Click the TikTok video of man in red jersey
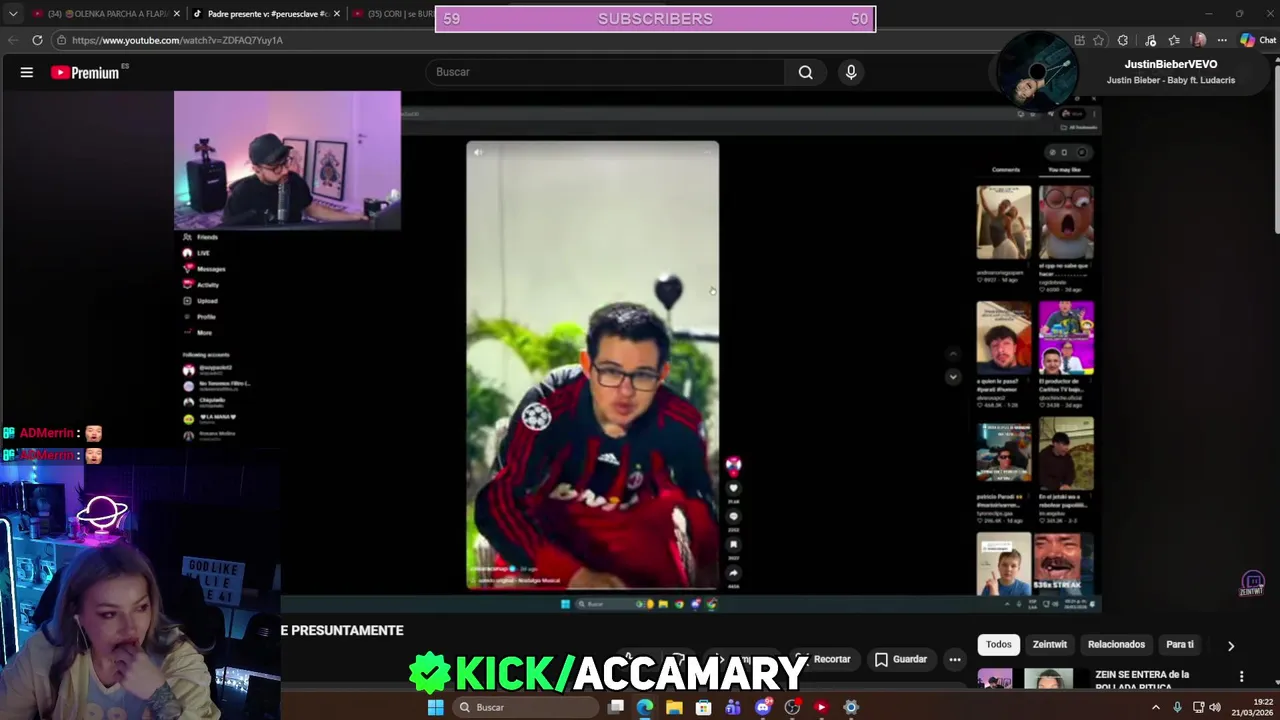This screenshot has height=720, width=1280. click(x=592, y=365)
